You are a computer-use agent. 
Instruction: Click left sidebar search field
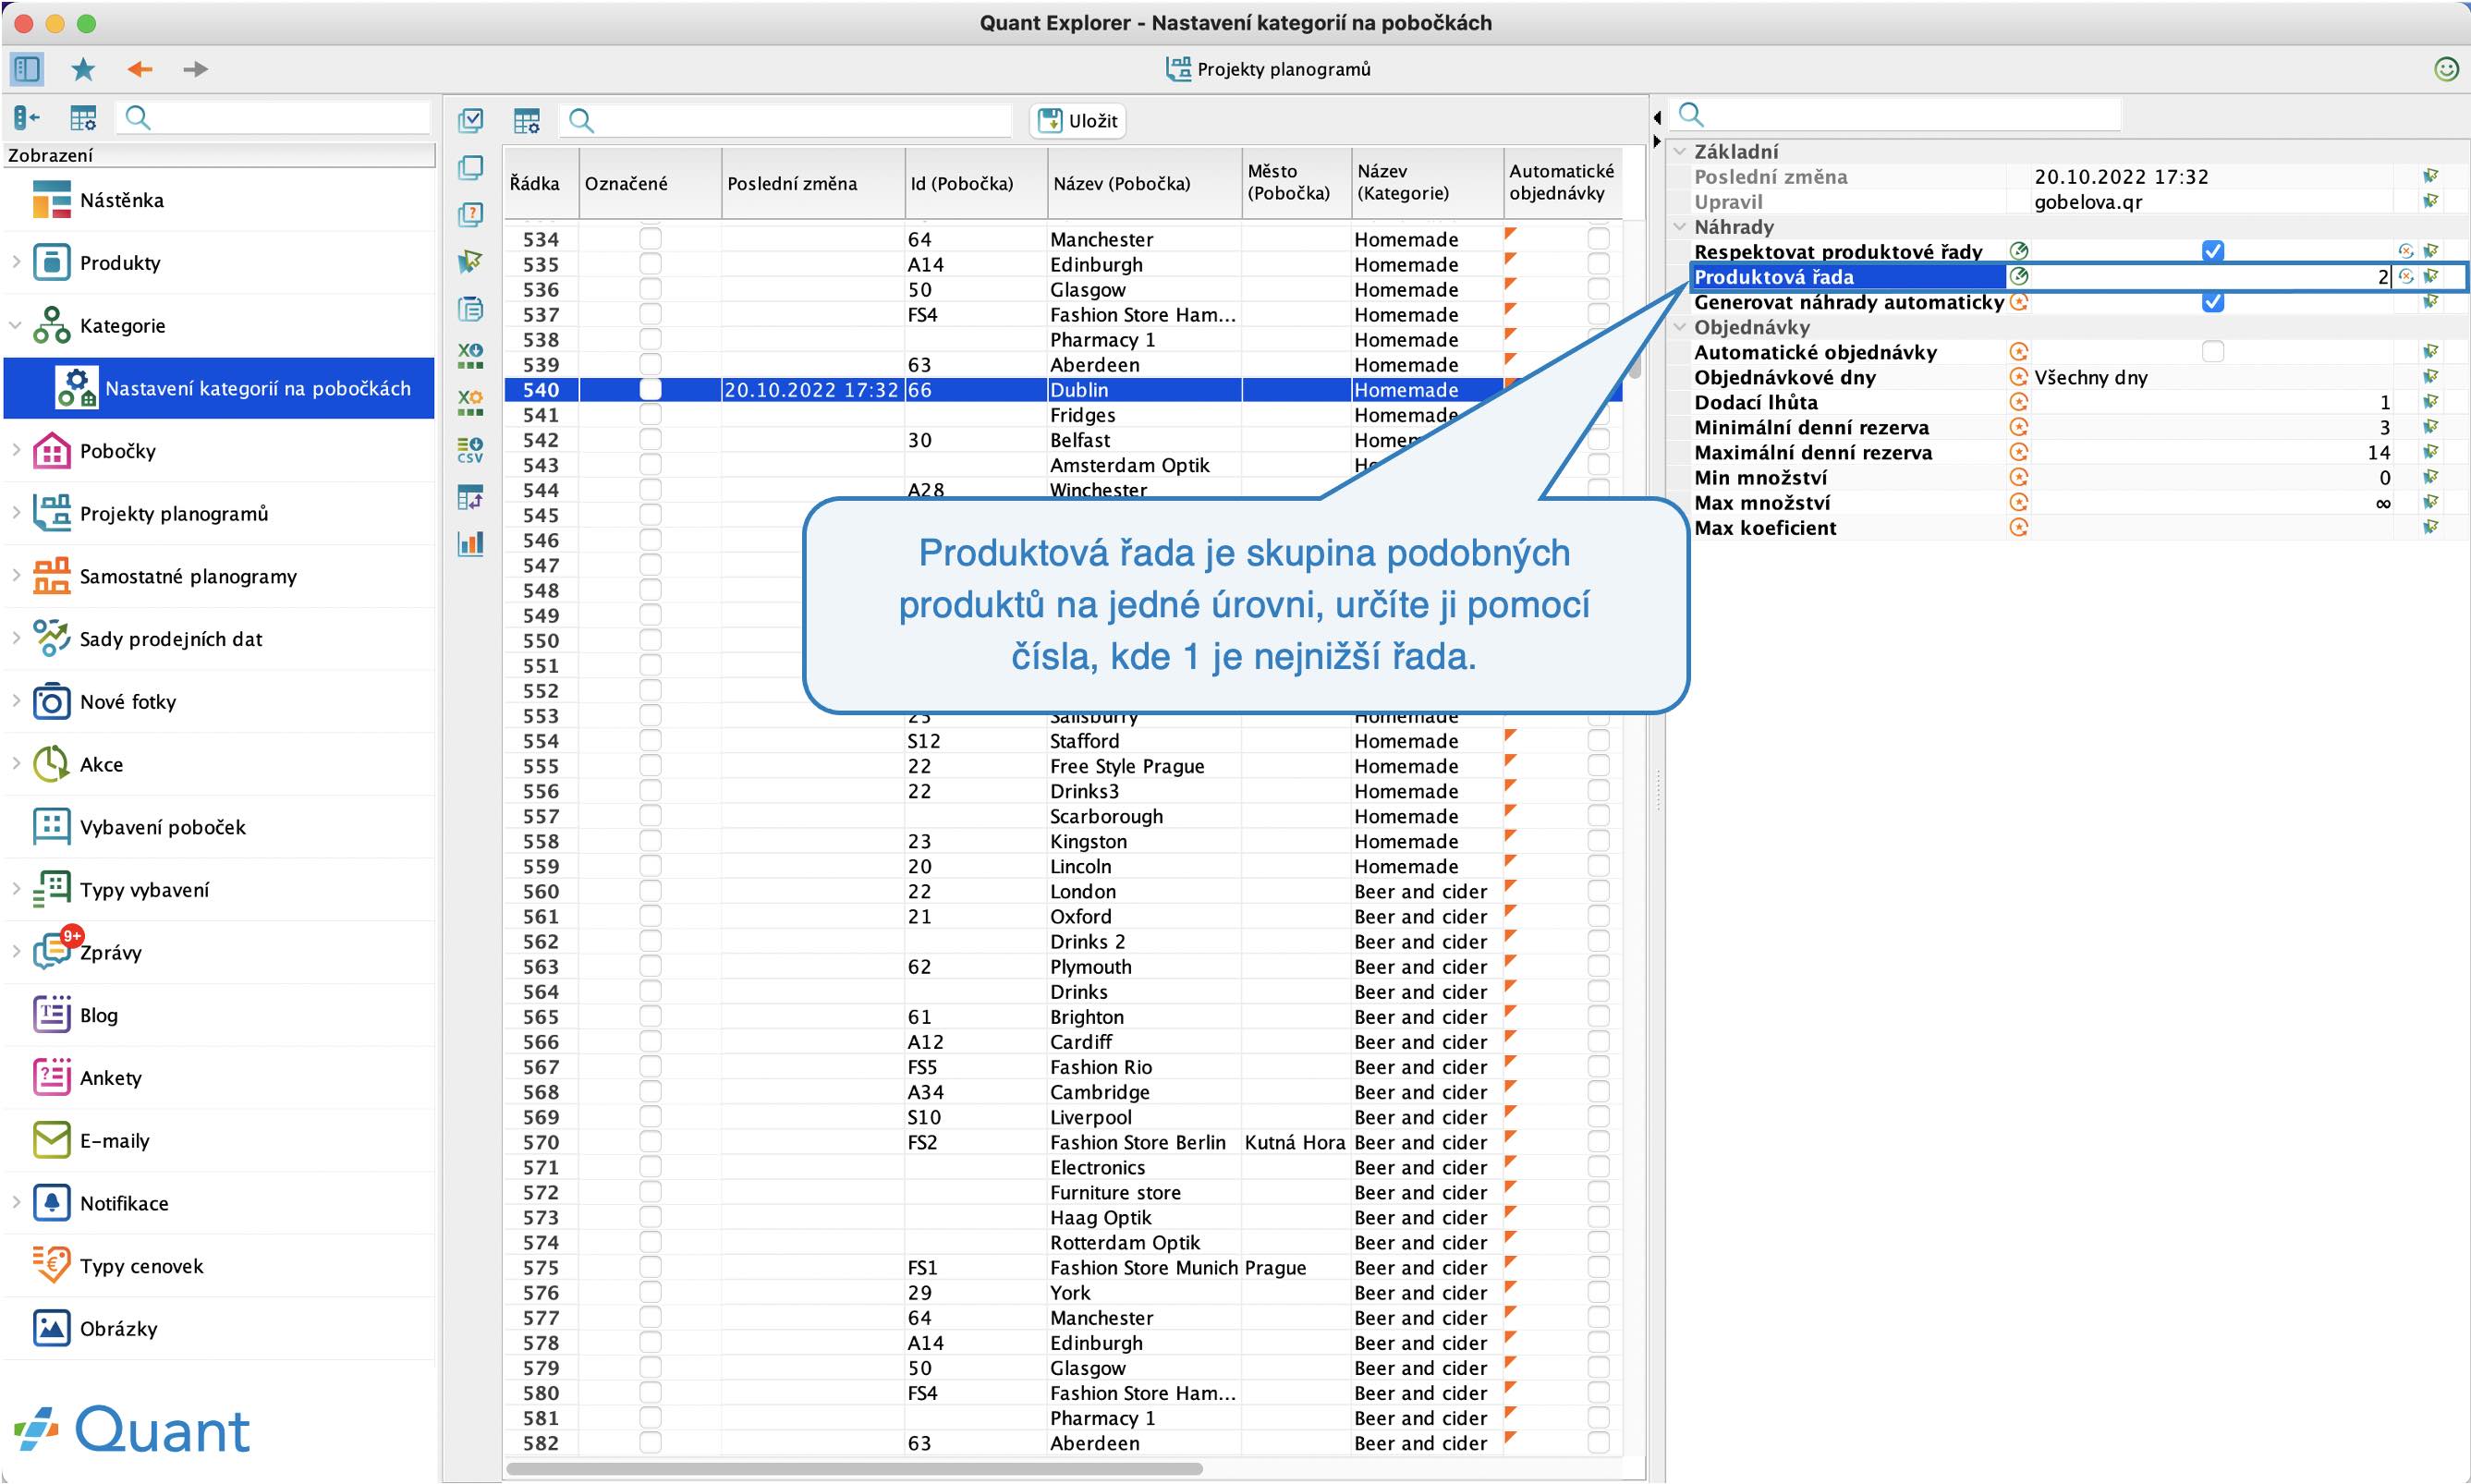pyautogui.click(x=273, y=118)
